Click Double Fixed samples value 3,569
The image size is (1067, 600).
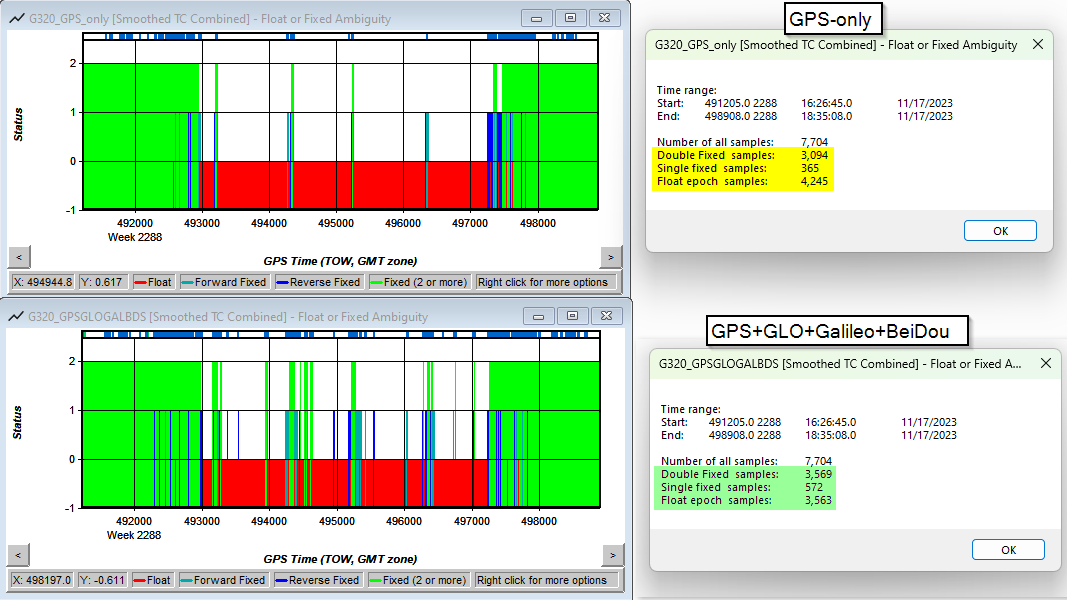coord(819,474)
